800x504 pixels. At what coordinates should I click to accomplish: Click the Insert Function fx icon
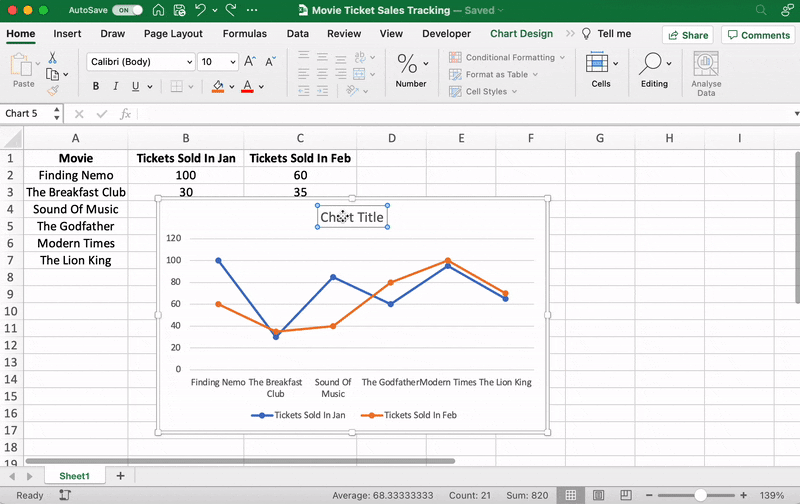coord(125,114)
